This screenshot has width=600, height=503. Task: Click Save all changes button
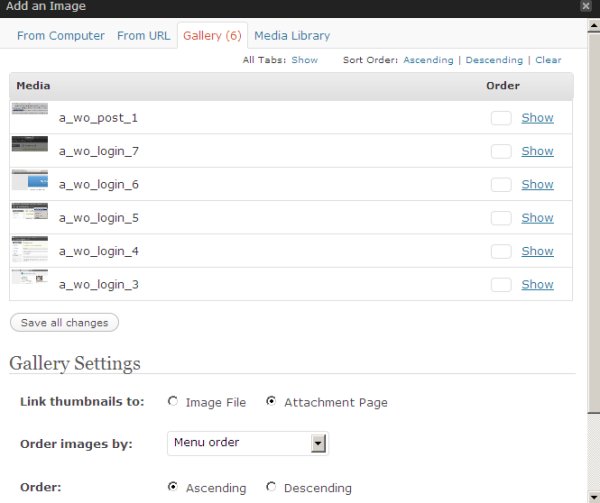[x=64, y=323]
